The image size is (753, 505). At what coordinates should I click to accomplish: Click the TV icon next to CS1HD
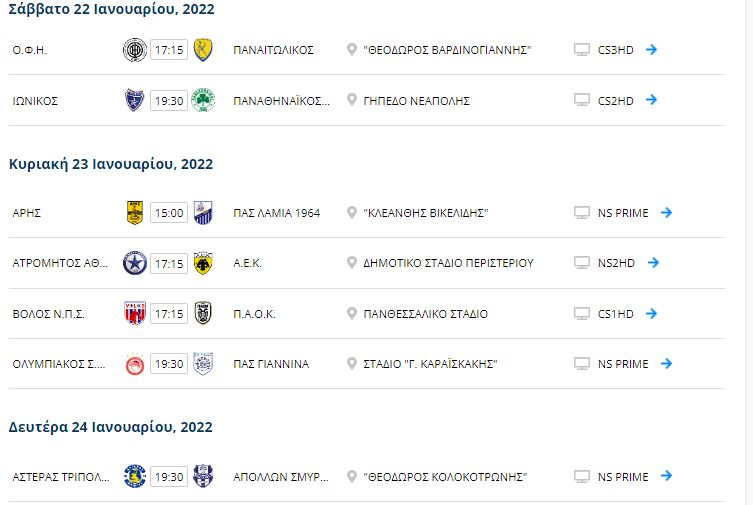tap(581, 314)
